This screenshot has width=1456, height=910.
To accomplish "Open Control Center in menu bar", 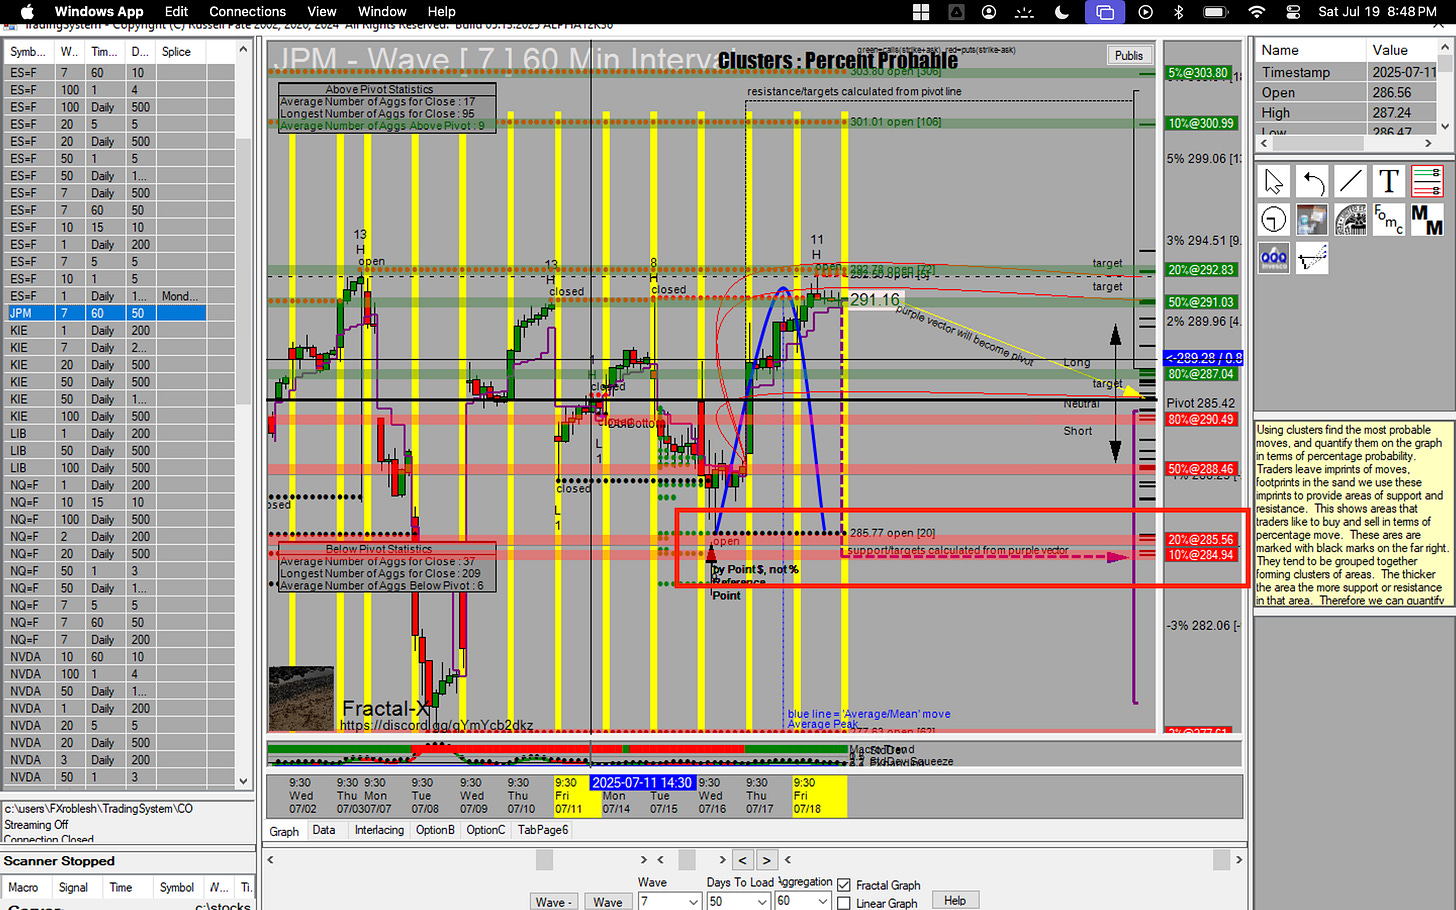I will [1293, 12].
